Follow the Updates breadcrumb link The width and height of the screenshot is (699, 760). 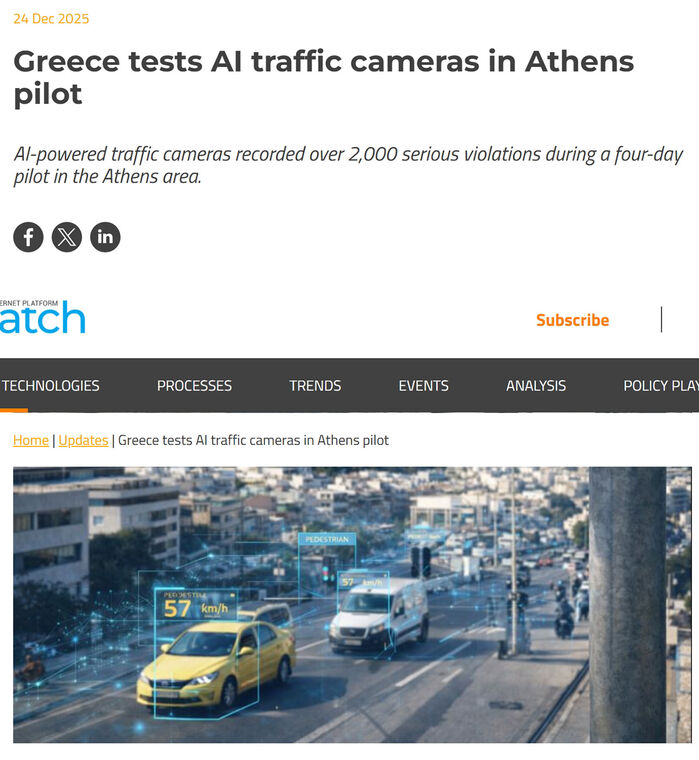[83, 440]
